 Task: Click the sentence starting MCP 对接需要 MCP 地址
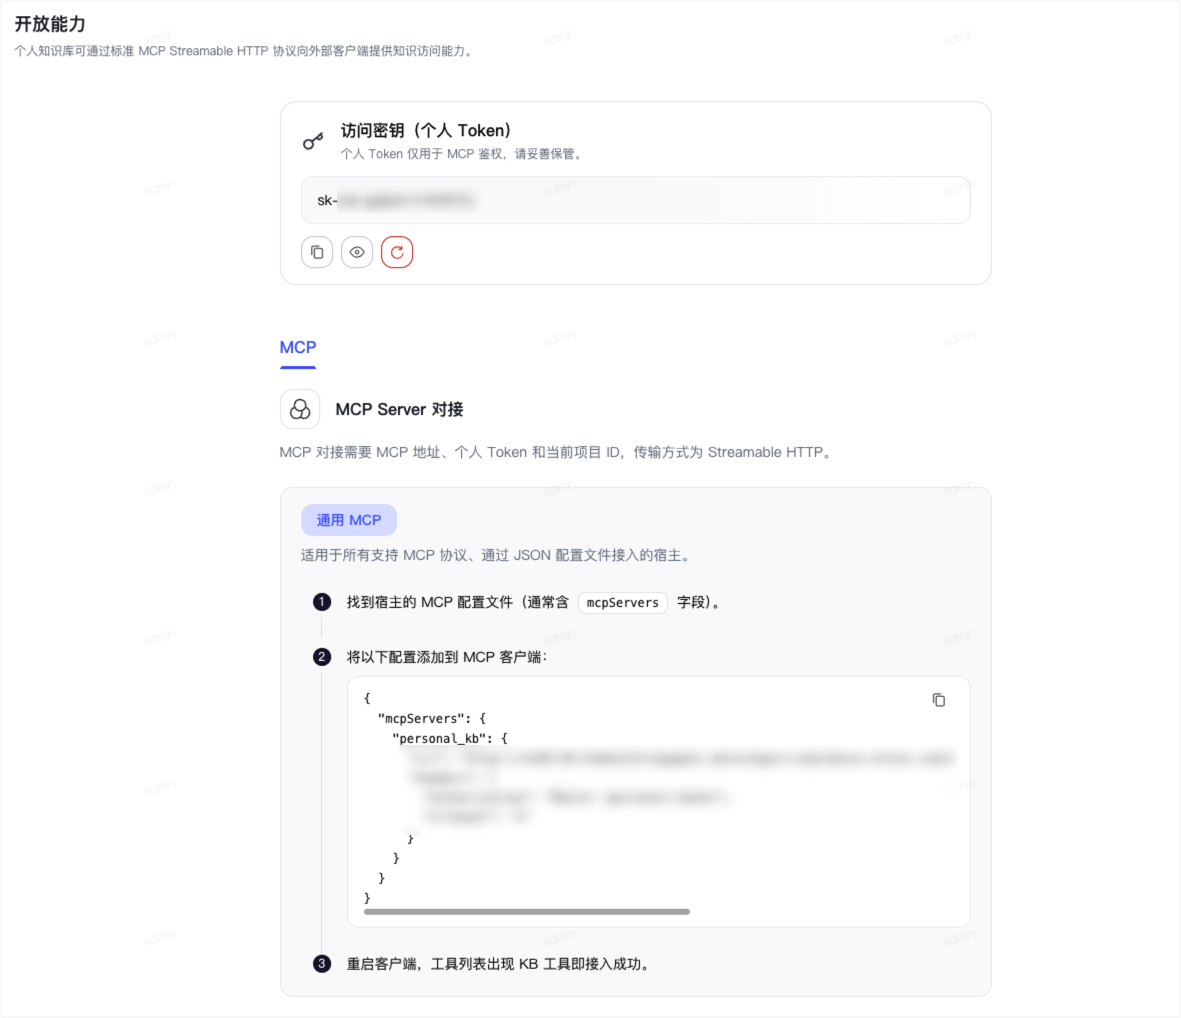557,452
